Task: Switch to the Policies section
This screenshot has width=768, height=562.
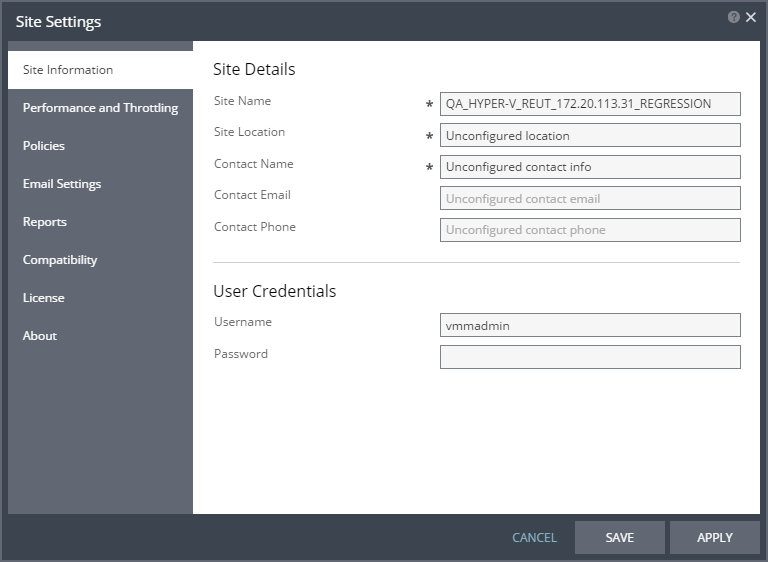Action: (100, 146)
